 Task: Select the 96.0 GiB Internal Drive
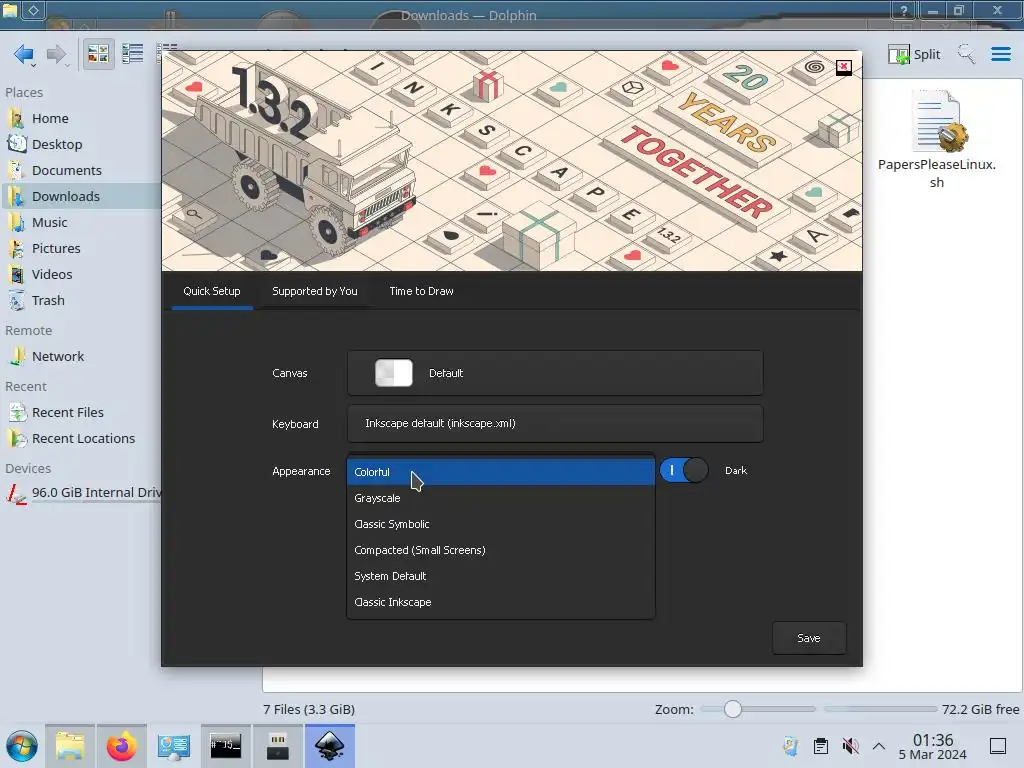pos(82,492)
